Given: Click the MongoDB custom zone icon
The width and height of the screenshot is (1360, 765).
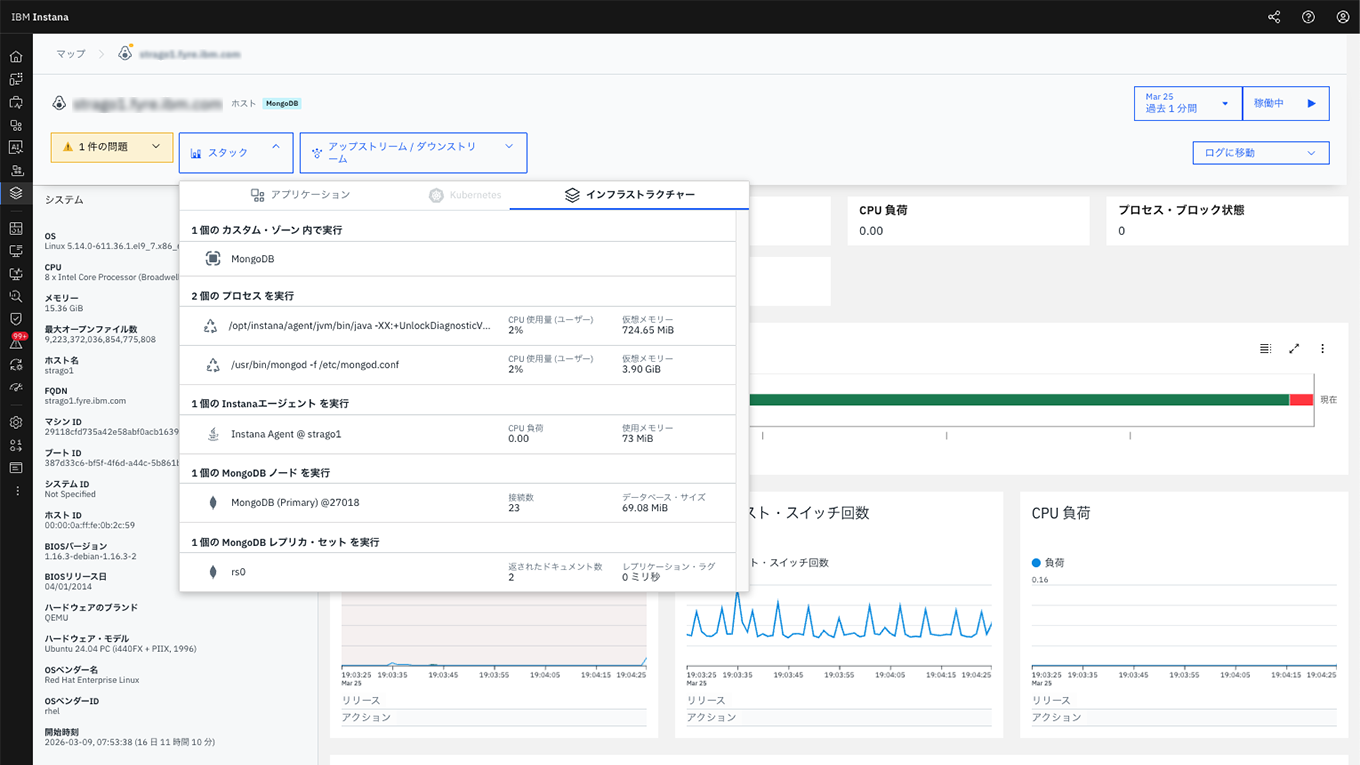Looking at the screenshot, I should [212, 259].
